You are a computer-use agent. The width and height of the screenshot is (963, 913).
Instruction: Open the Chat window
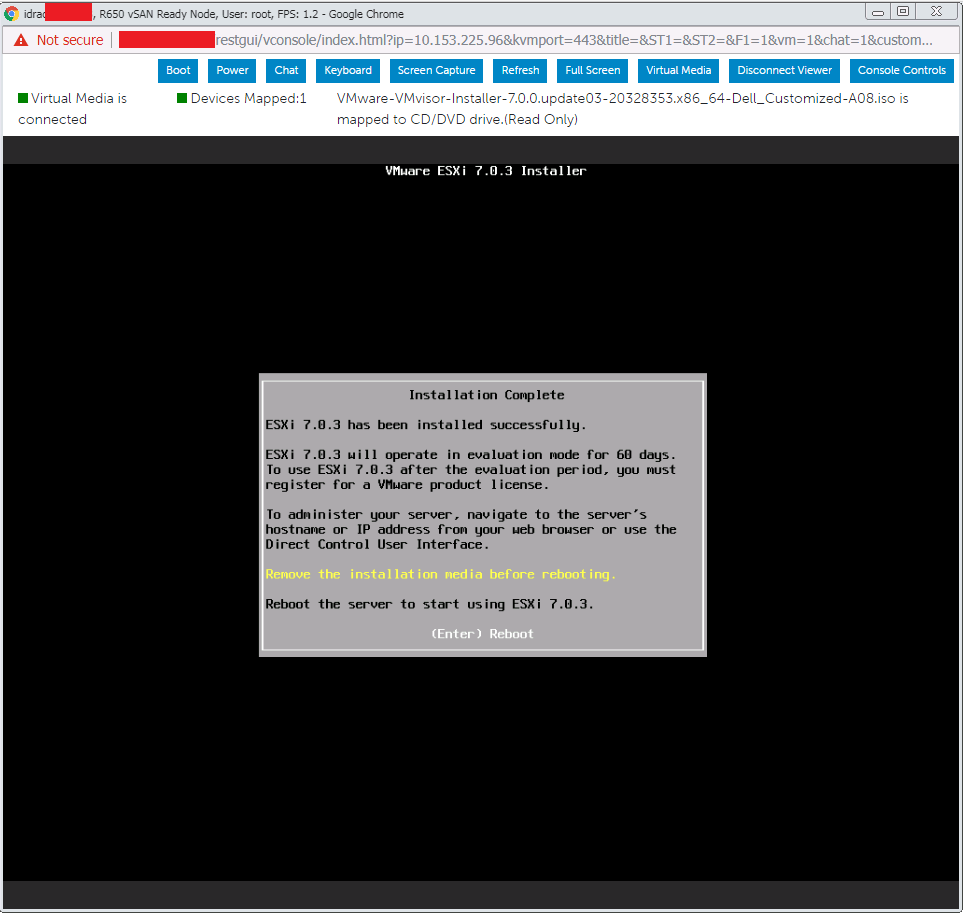tap(286, 71)
